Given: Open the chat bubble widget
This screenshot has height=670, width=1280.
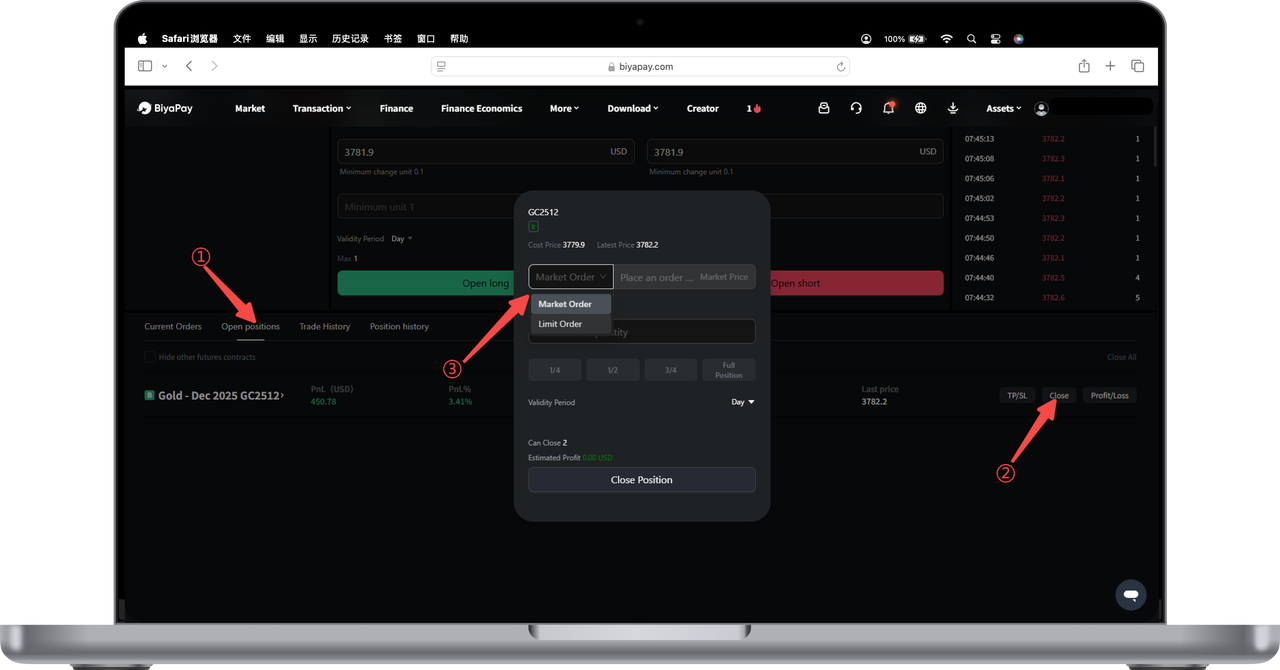Looking at the screenshot, I should pos(1131,595).
